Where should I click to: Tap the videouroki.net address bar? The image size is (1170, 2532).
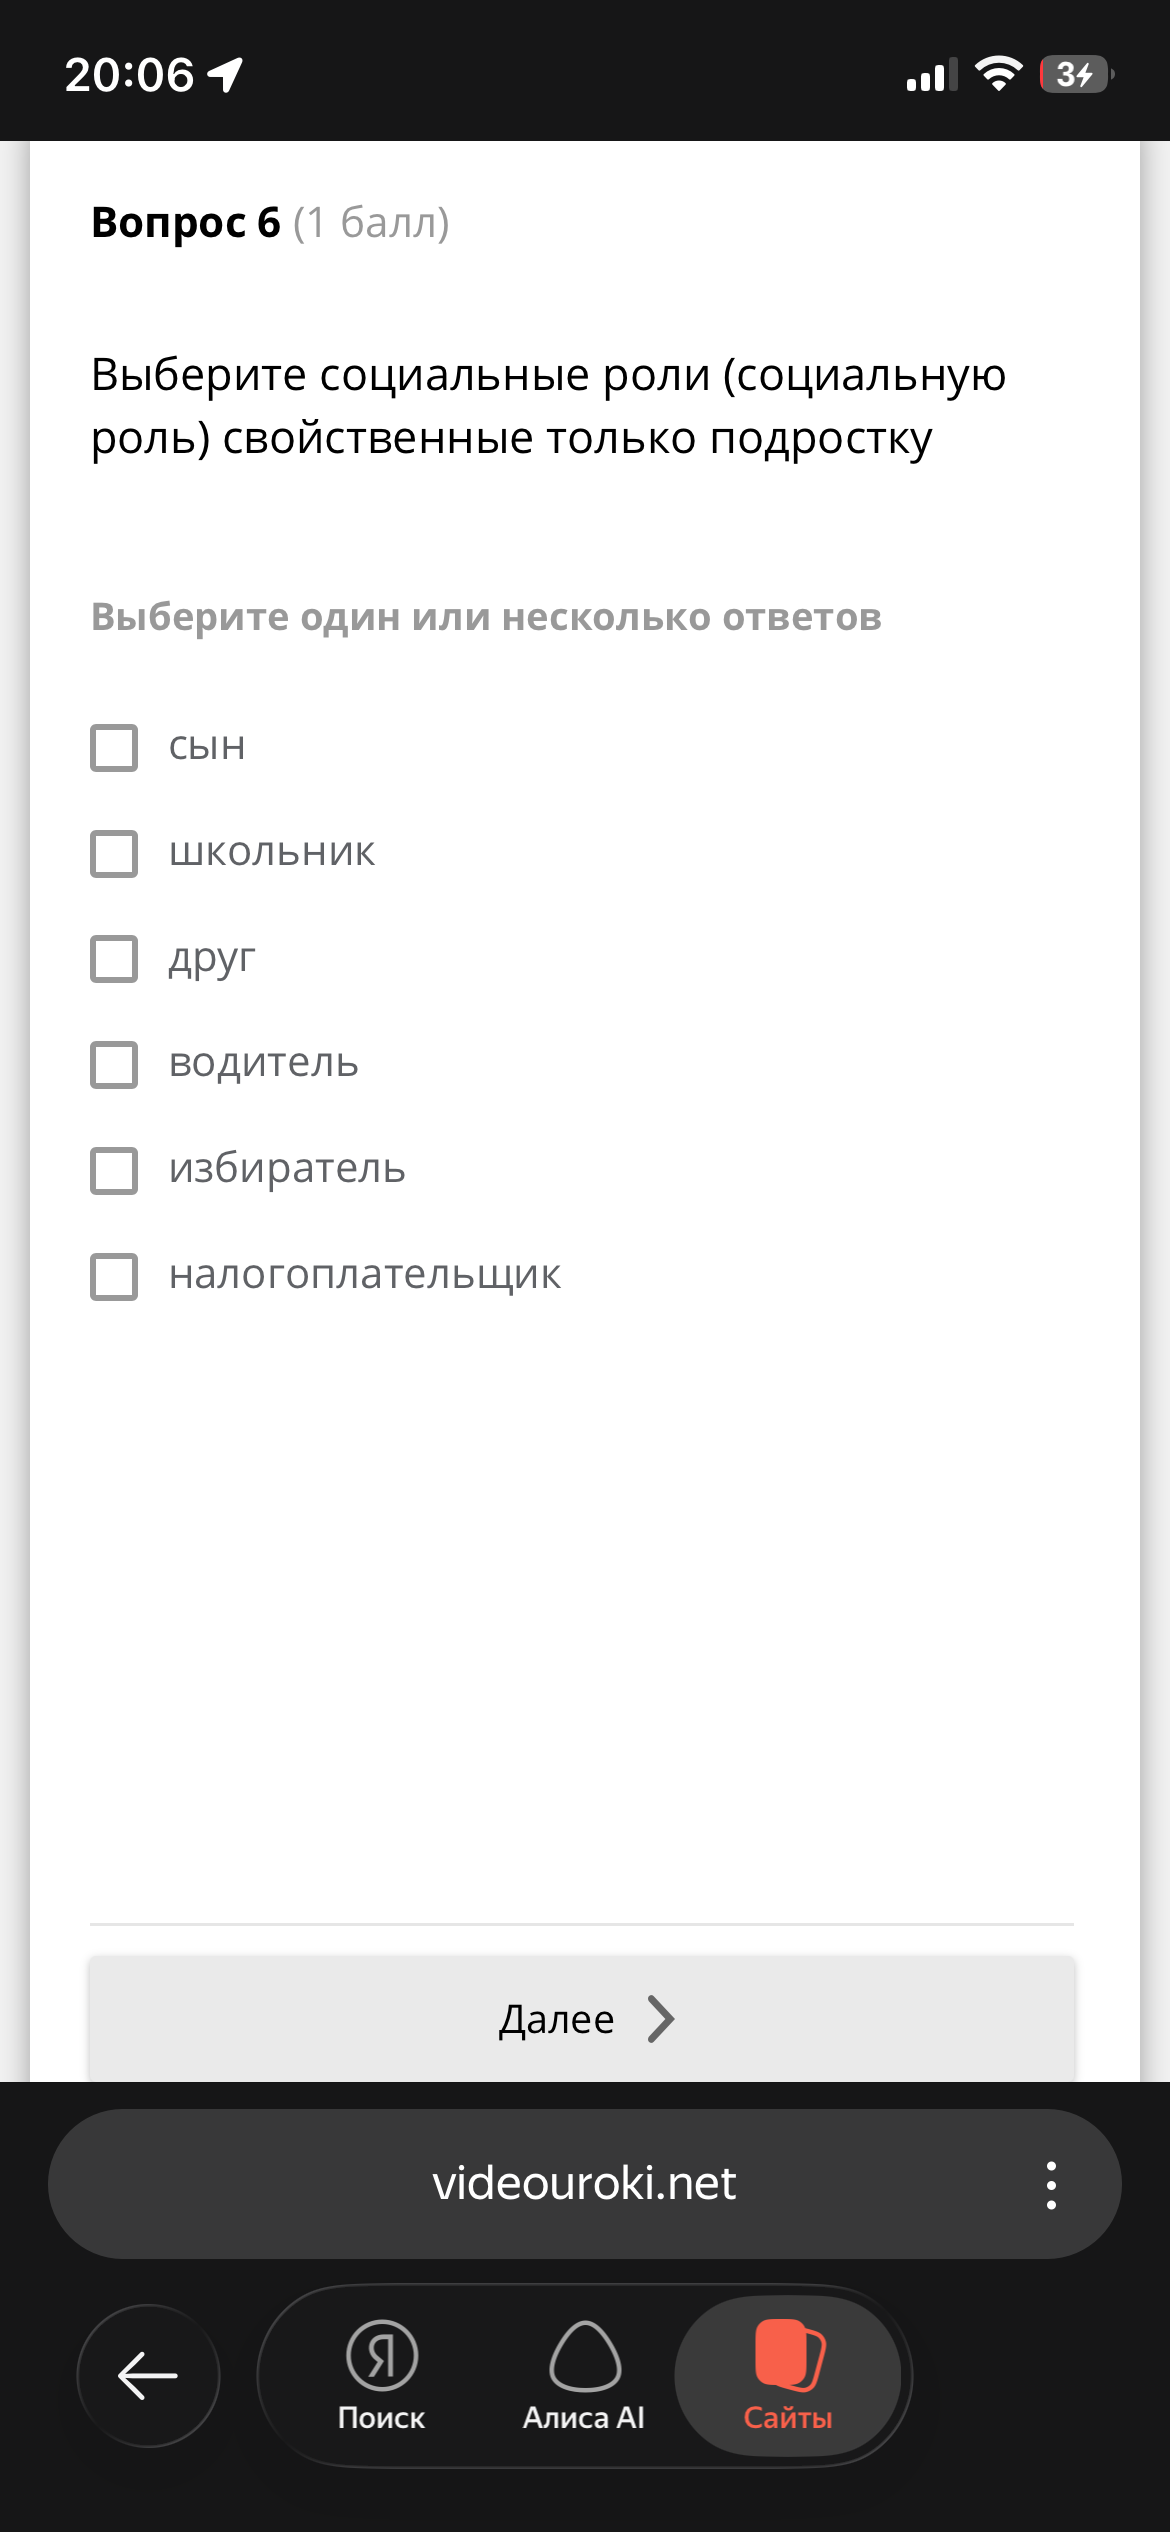pyautogui.click(x=585, y=2182)
